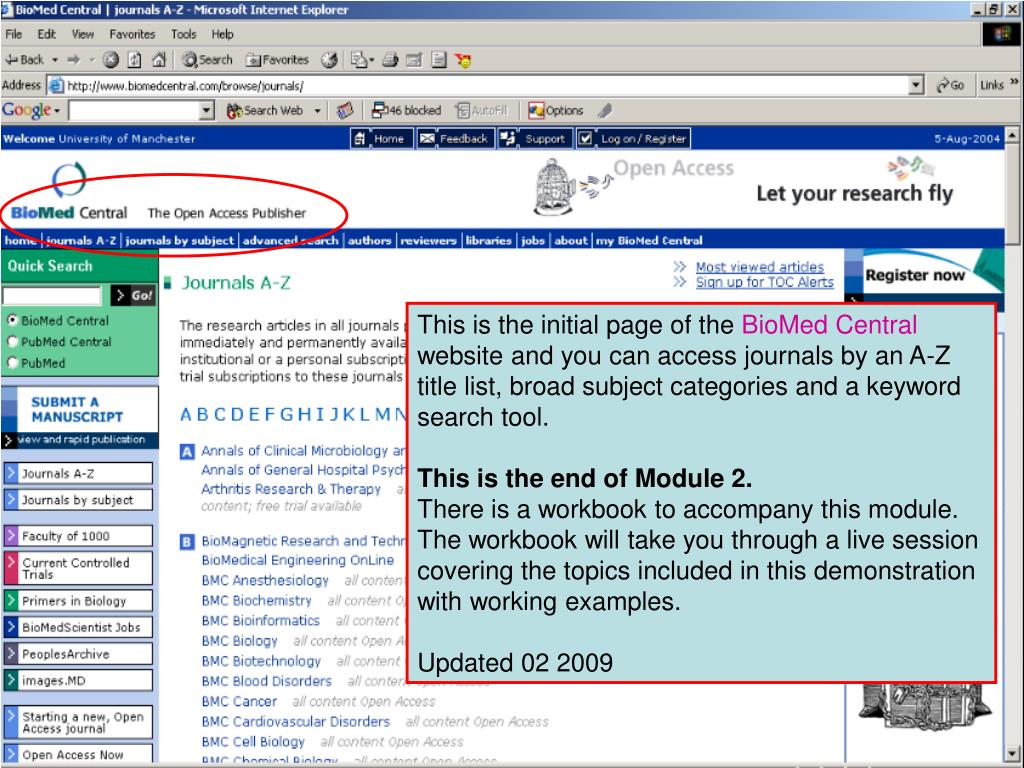Click Log on / Register button

pos(633,138)
